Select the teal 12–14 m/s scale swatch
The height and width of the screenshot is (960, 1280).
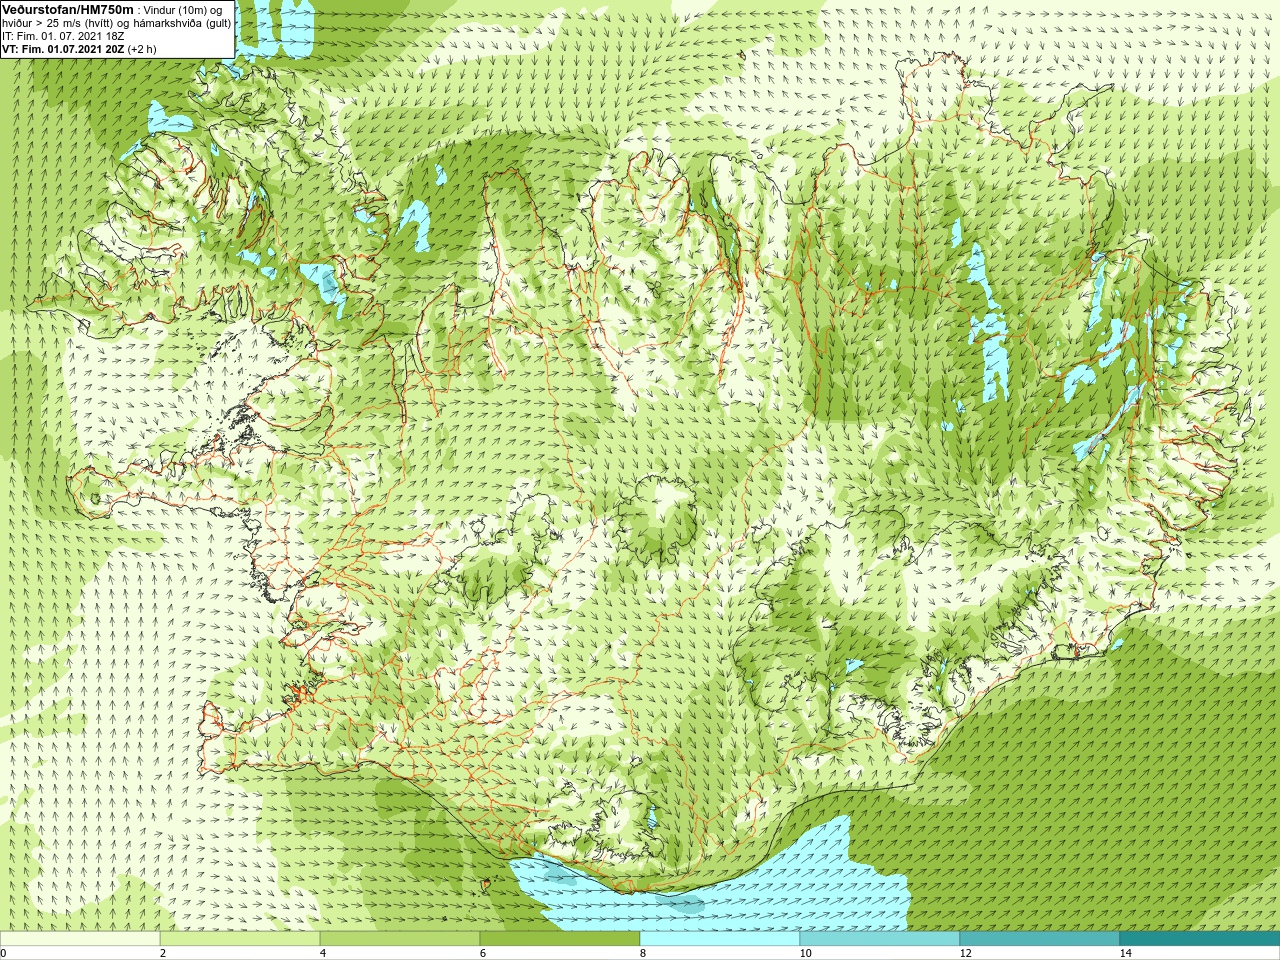pos(1040,939)
